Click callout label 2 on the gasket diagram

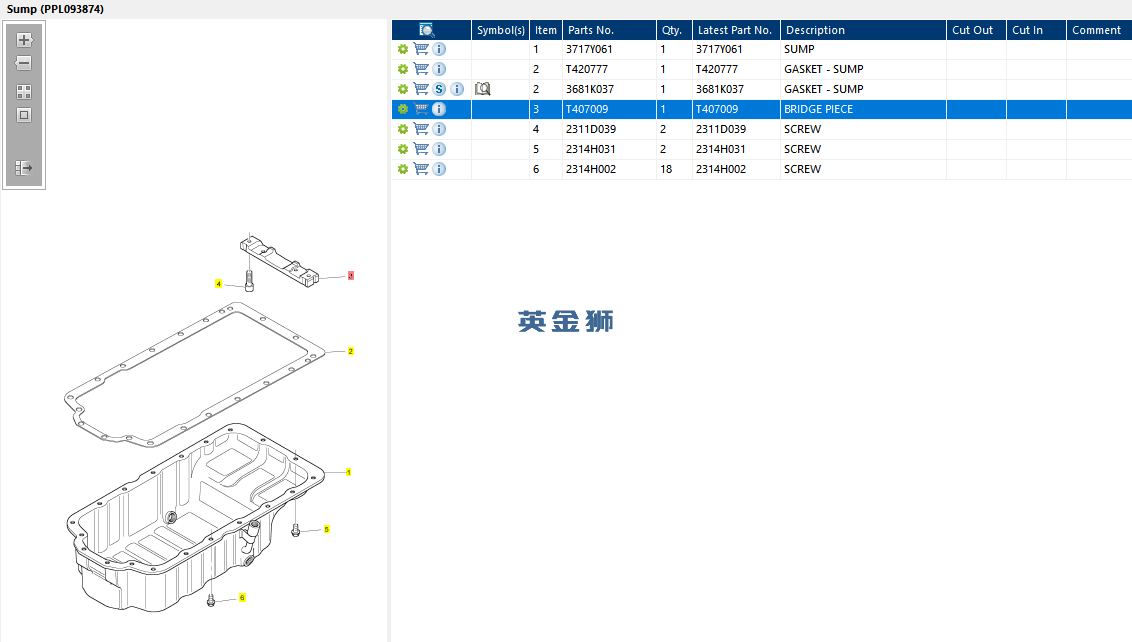tap(351, 351)
